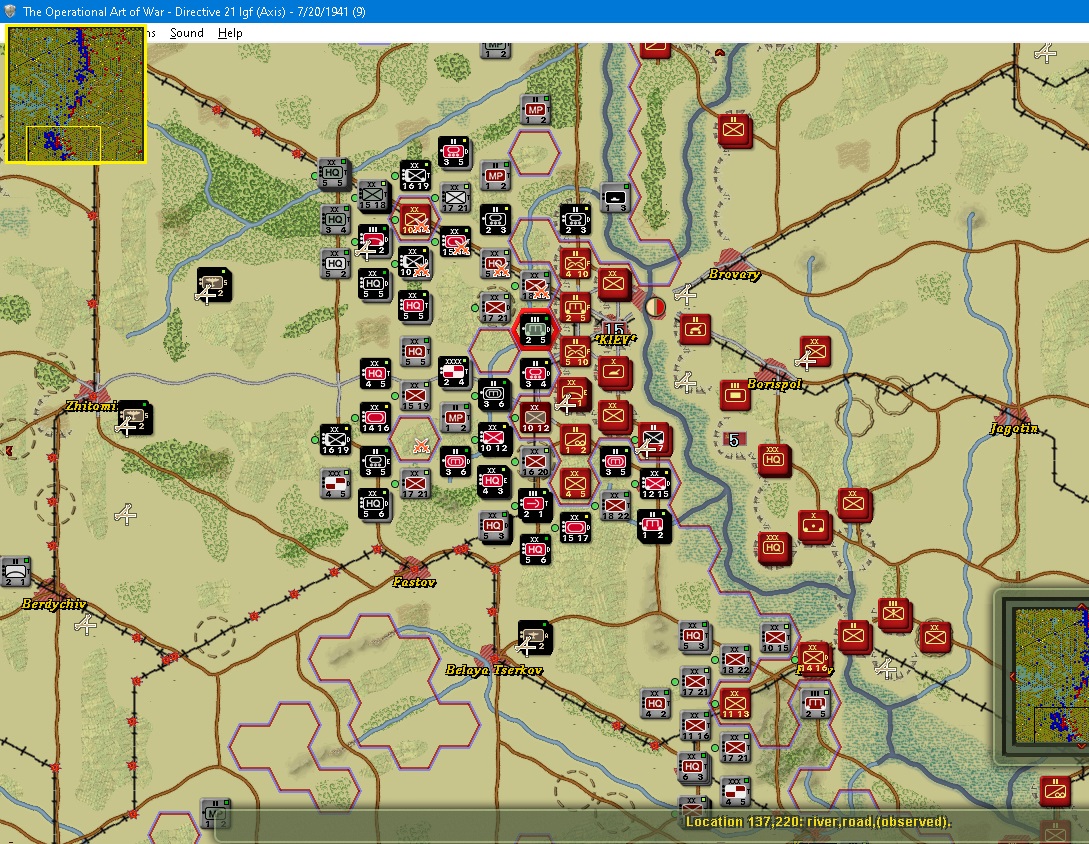Screen dimensions: 1089x844
Task: Click the red left arrow on the lower-right minimap
Action: (1012, 676)
